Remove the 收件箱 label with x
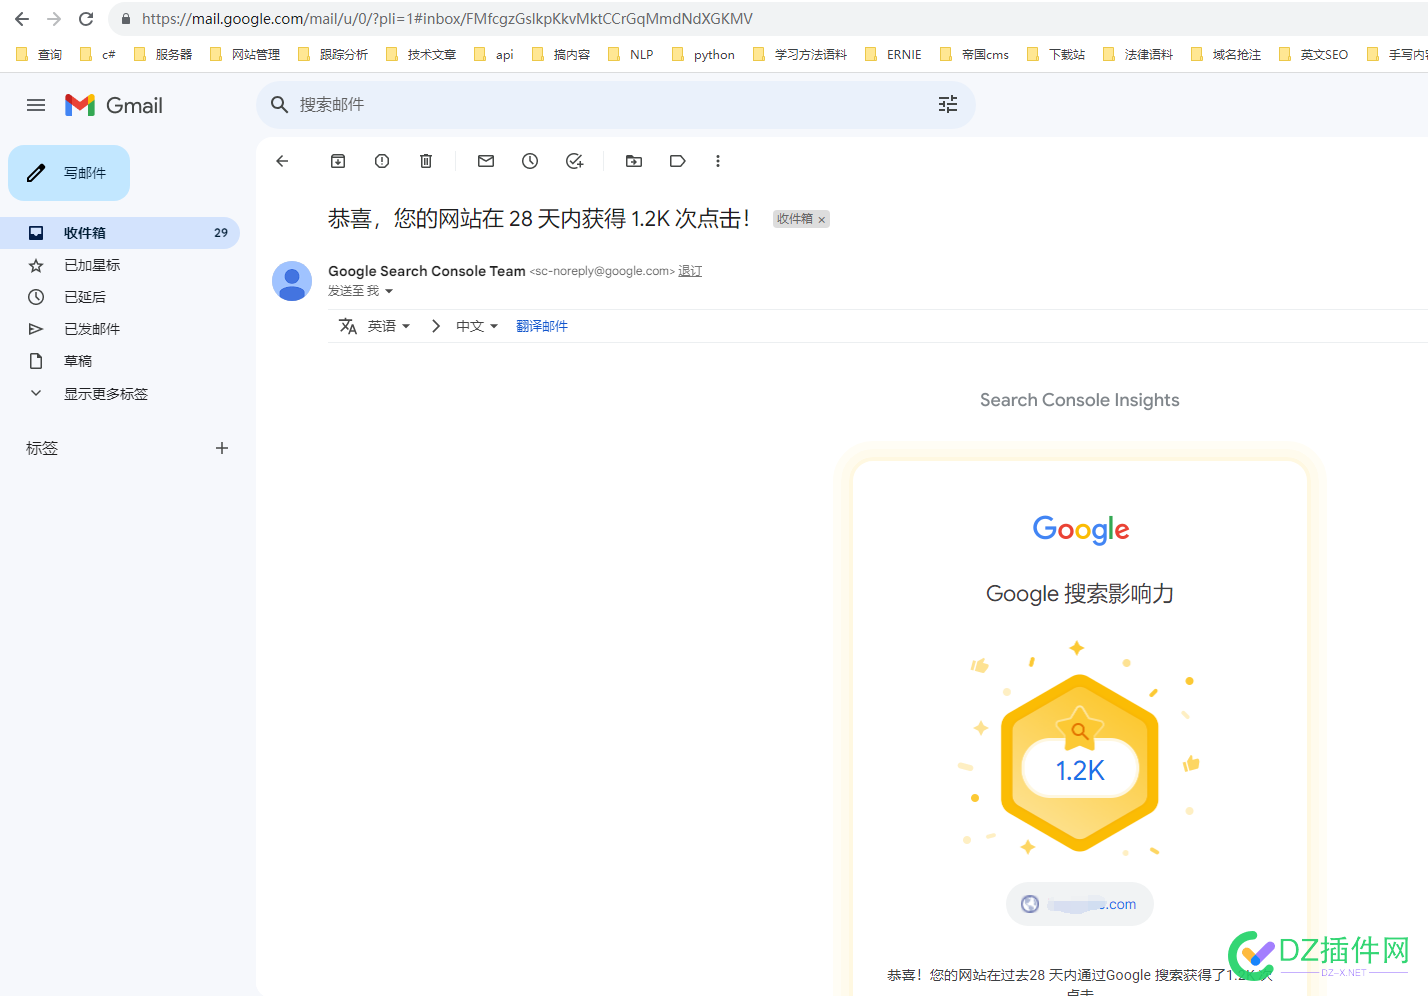The image size is (1428, 996). pyautogui.click(x=822, y=220)
